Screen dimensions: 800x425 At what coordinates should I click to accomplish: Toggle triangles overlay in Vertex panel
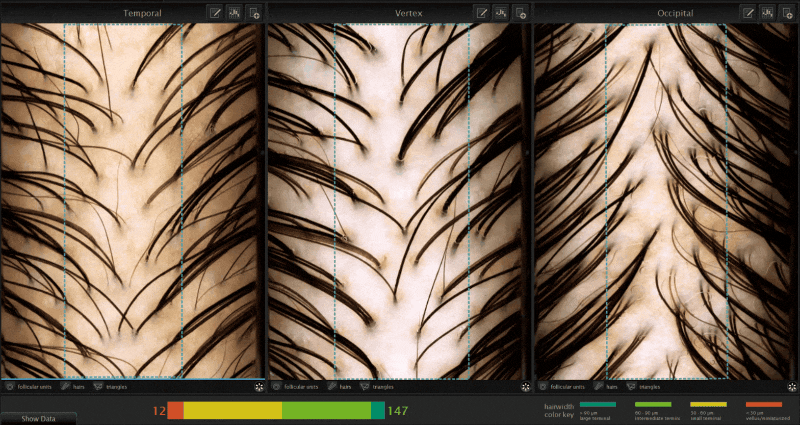(x=377, y=387)
